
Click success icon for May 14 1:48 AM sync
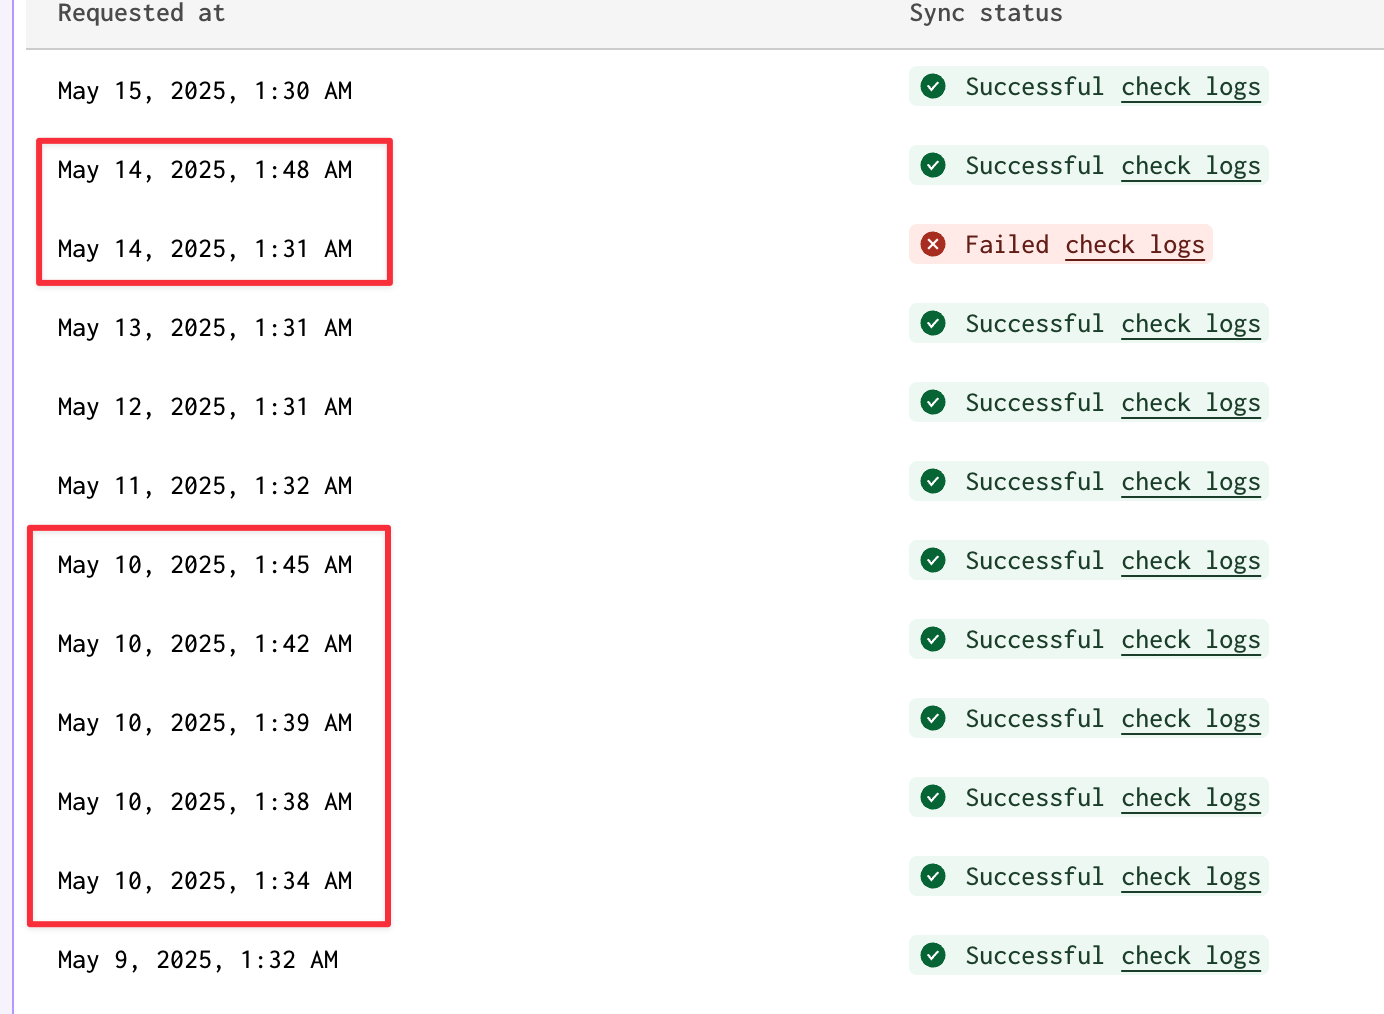click(x=933, y=166)
